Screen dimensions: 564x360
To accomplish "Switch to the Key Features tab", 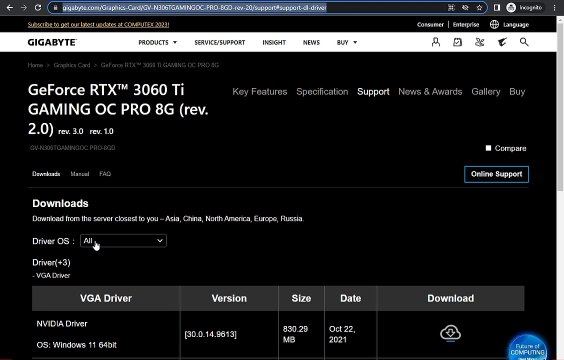I will pos(260,92).
